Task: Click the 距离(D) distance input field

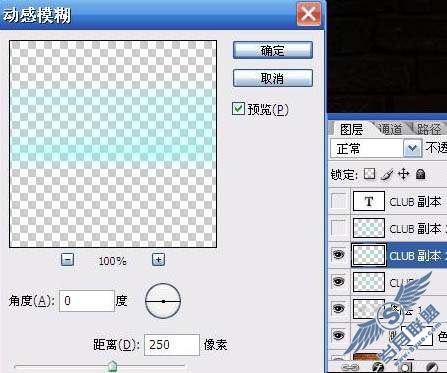Action: [x=172, y=345]
